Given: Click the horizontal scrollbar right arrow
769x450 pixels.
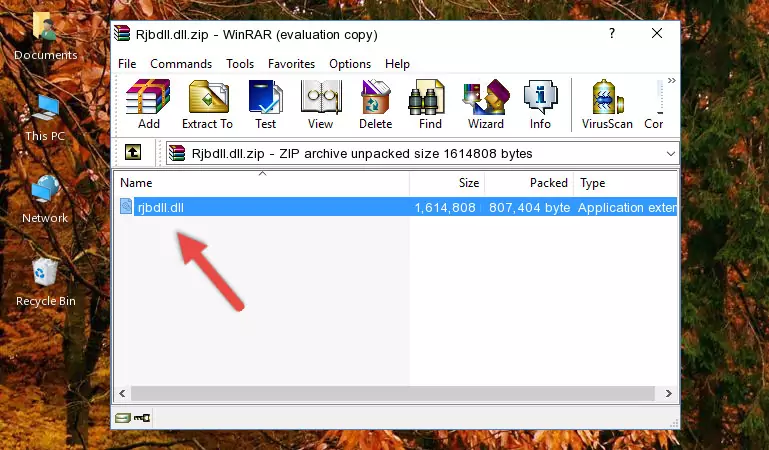Looking at the screenshot, I should 668,394.
